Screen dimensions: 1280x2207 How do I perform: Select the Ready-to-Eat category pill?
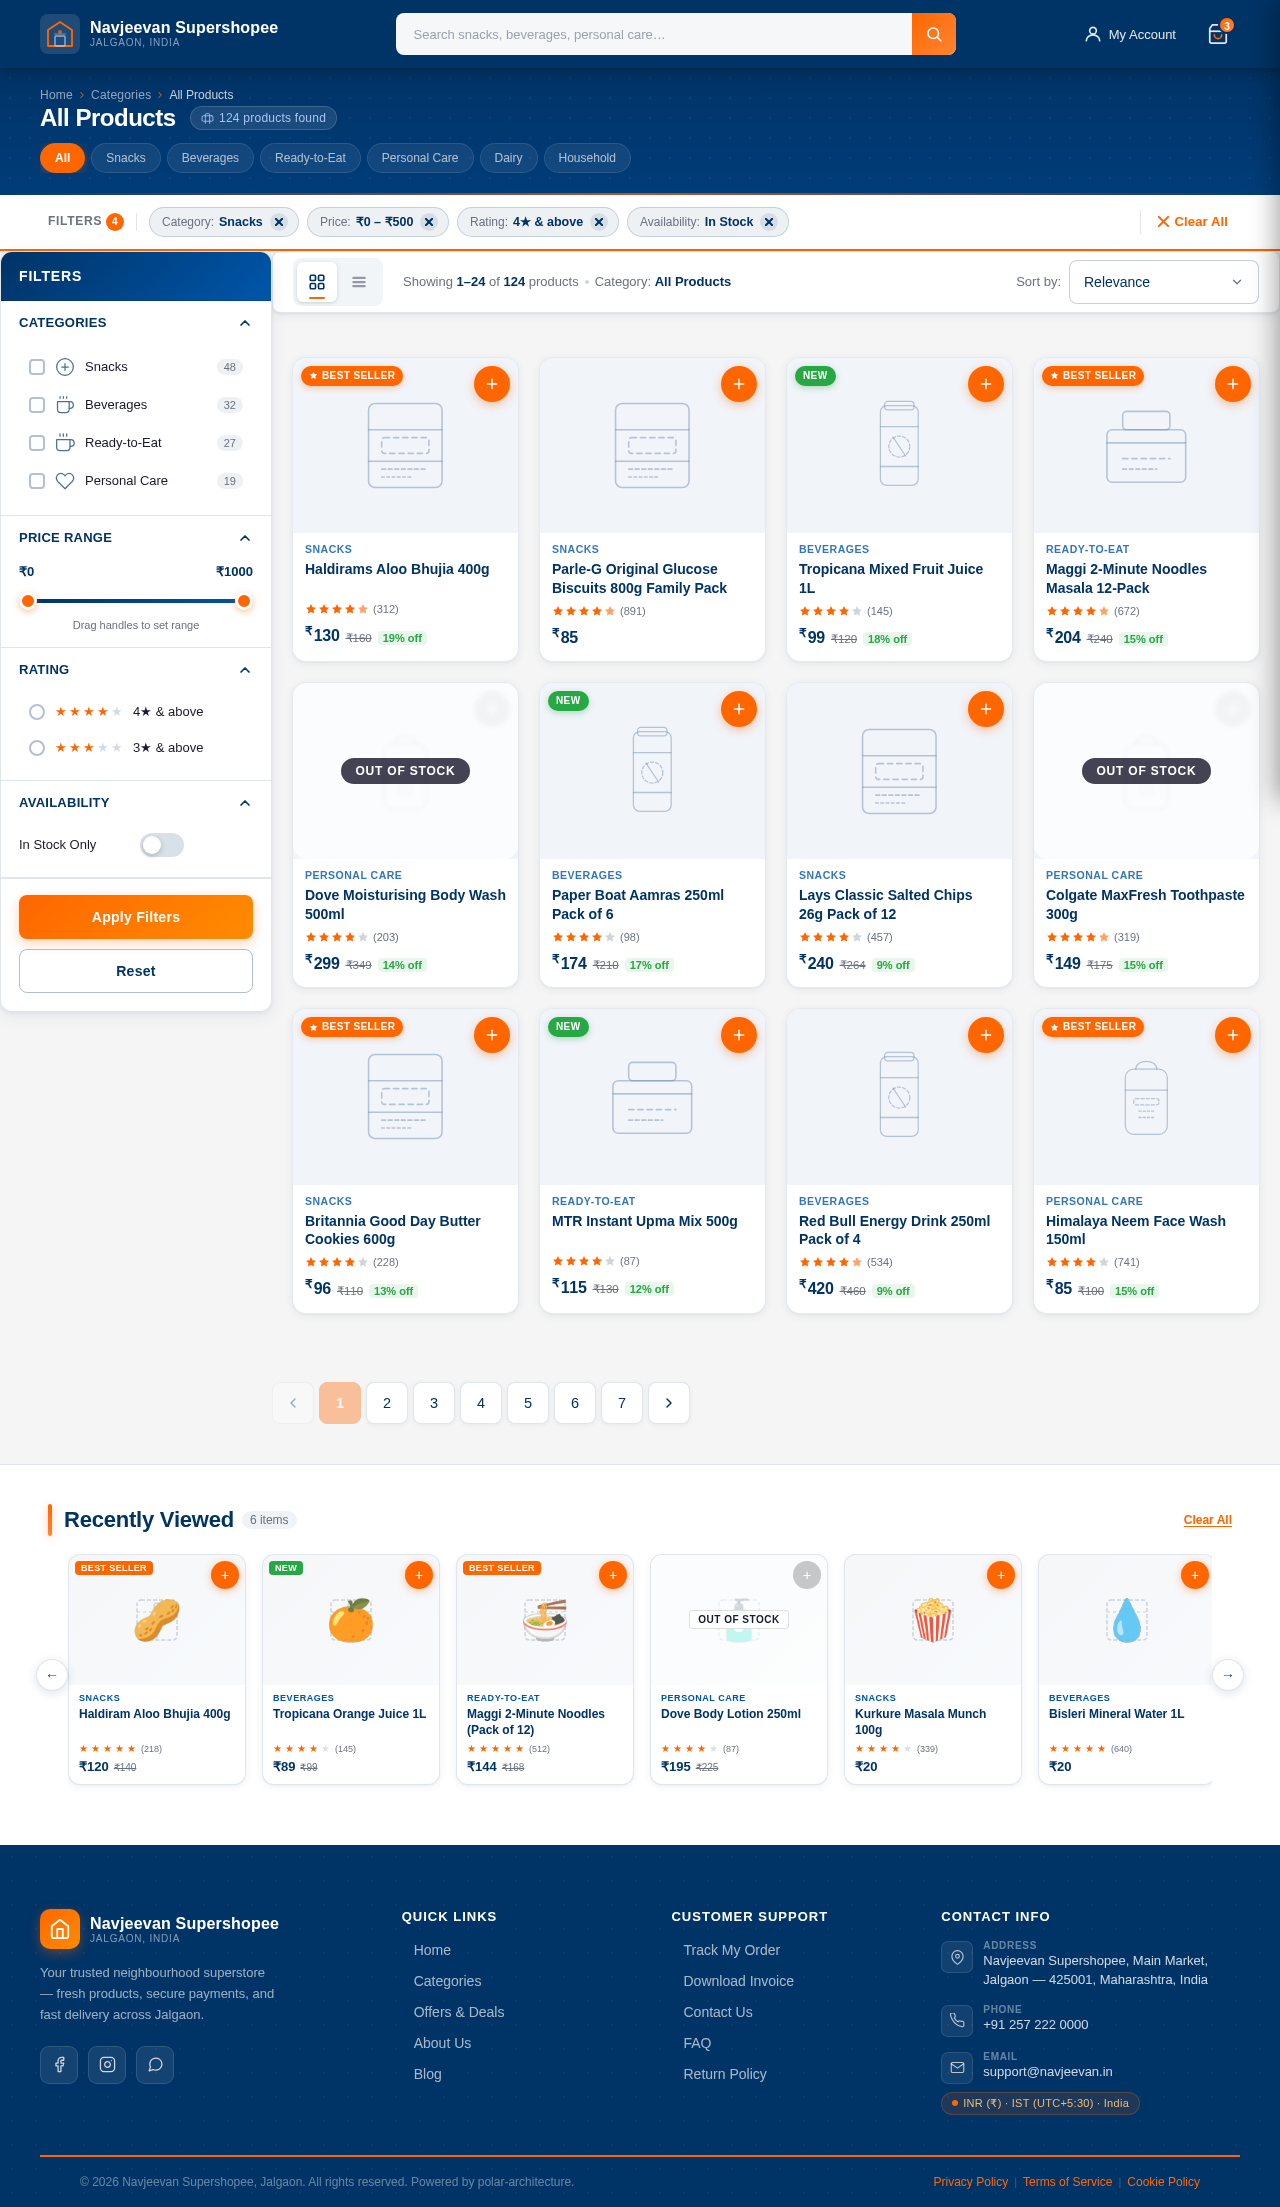pyautogui.click(x=310, y=158)
